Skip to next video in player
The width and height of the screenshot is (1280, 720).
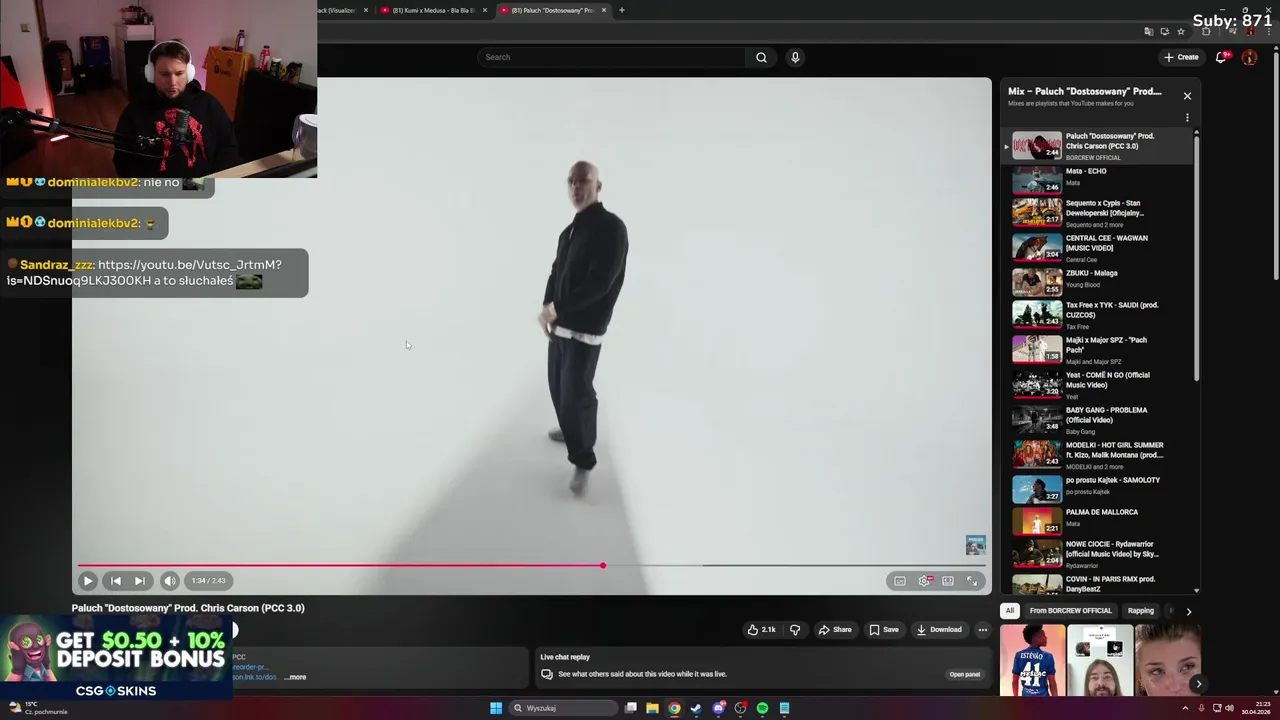point(140,580)
